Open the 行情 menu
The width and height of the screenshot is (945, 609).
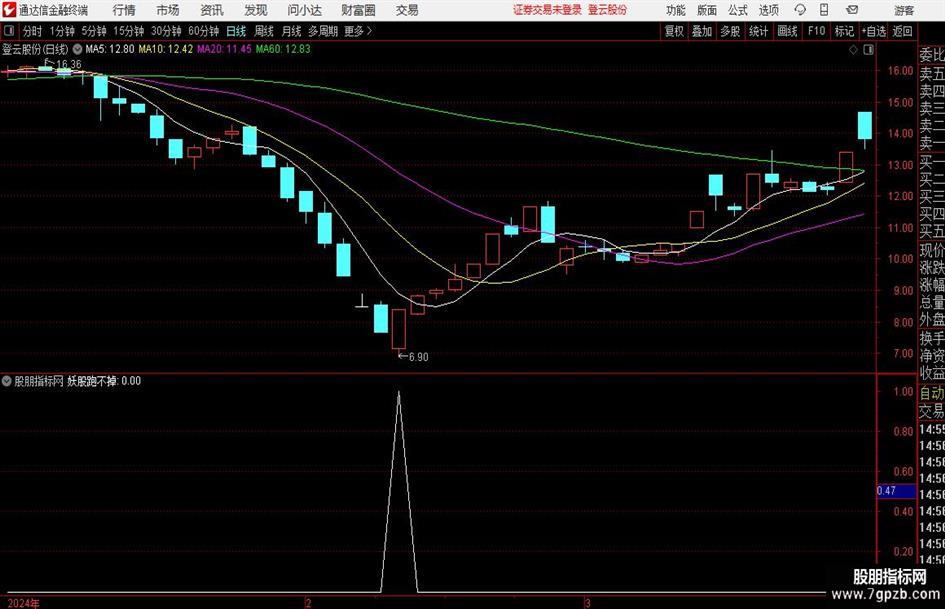coord(124,10)
